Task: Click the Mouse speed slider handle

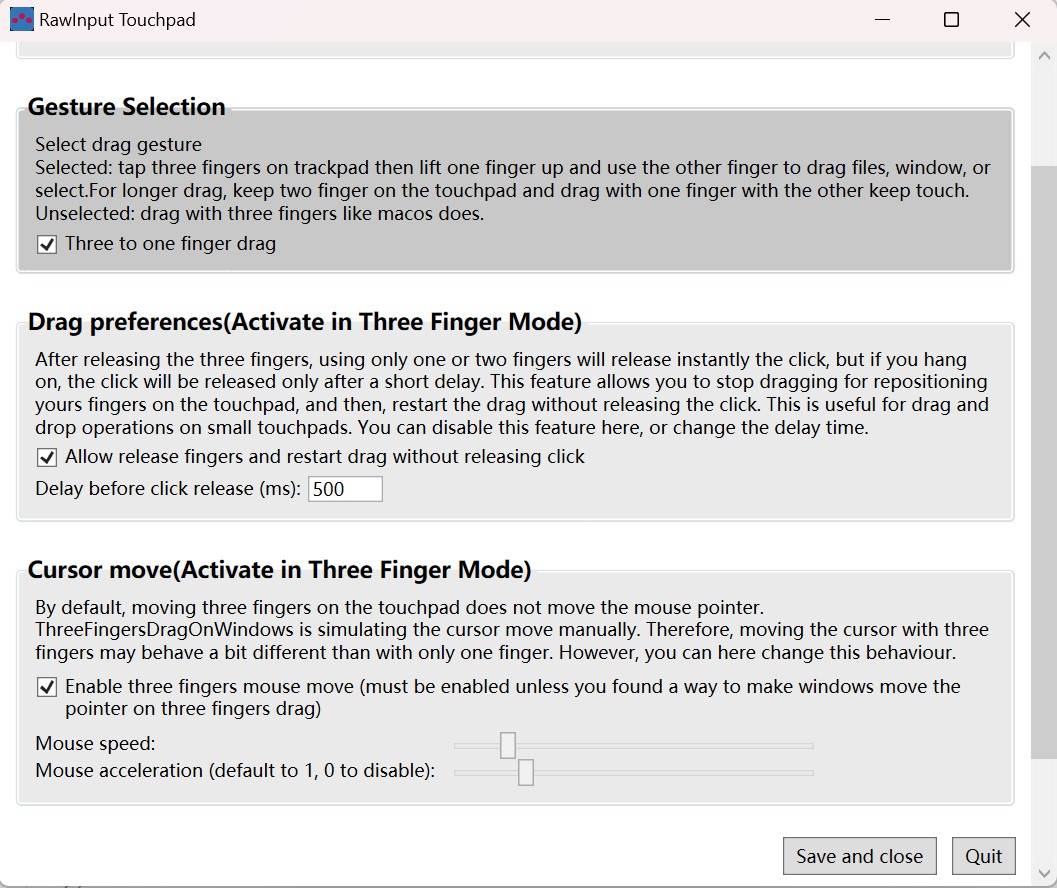Action: 509,744
